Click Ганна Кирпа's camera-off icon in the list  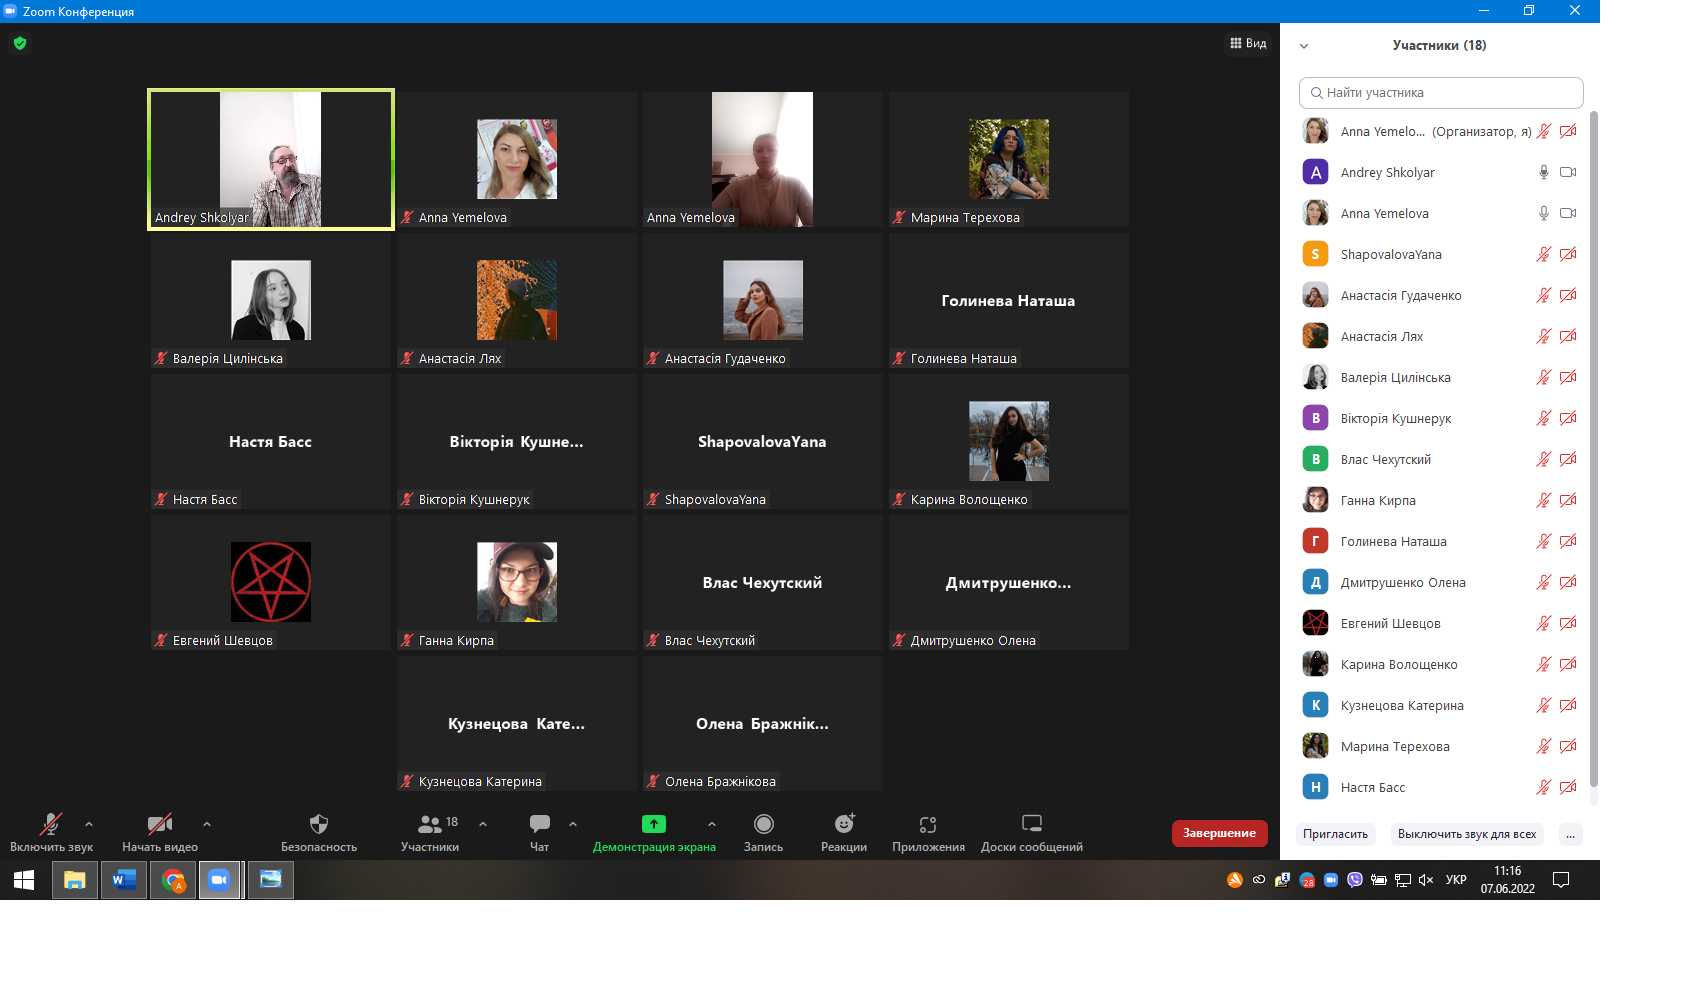[x=1568, y=500]
